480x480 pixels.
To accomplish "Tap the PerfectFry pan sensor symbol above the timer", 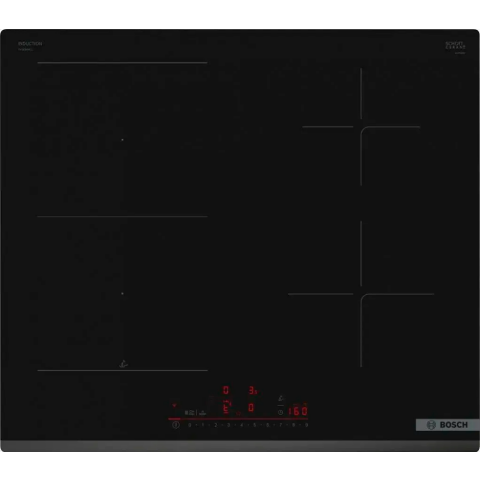I will 281,398.
